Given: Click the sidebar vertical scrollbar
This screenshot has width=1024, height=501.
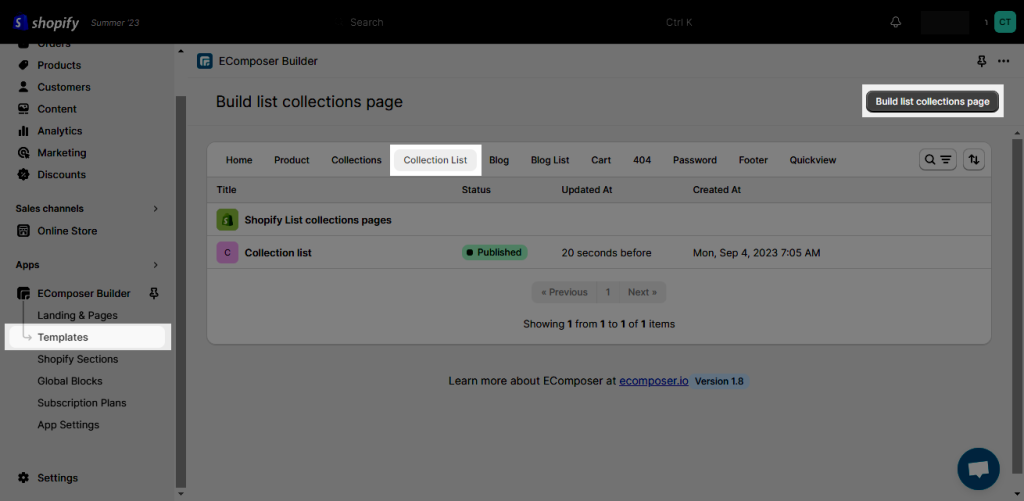Looking at the screenshot, I should tap(181, 291).
